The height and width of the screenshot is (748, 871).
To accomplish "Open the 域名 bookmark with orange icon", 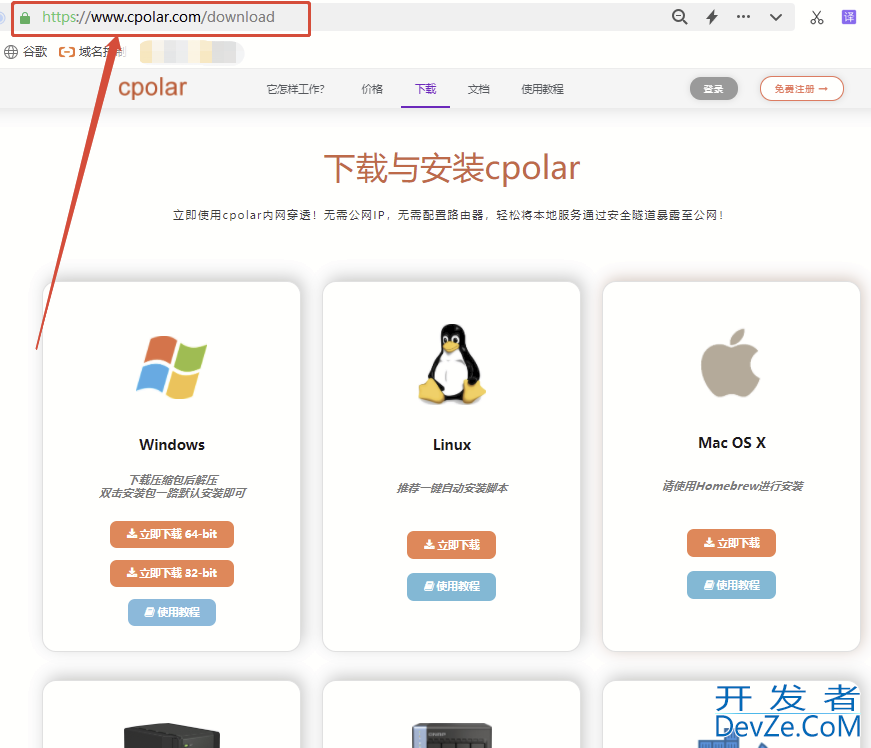I will coord(92,52).
